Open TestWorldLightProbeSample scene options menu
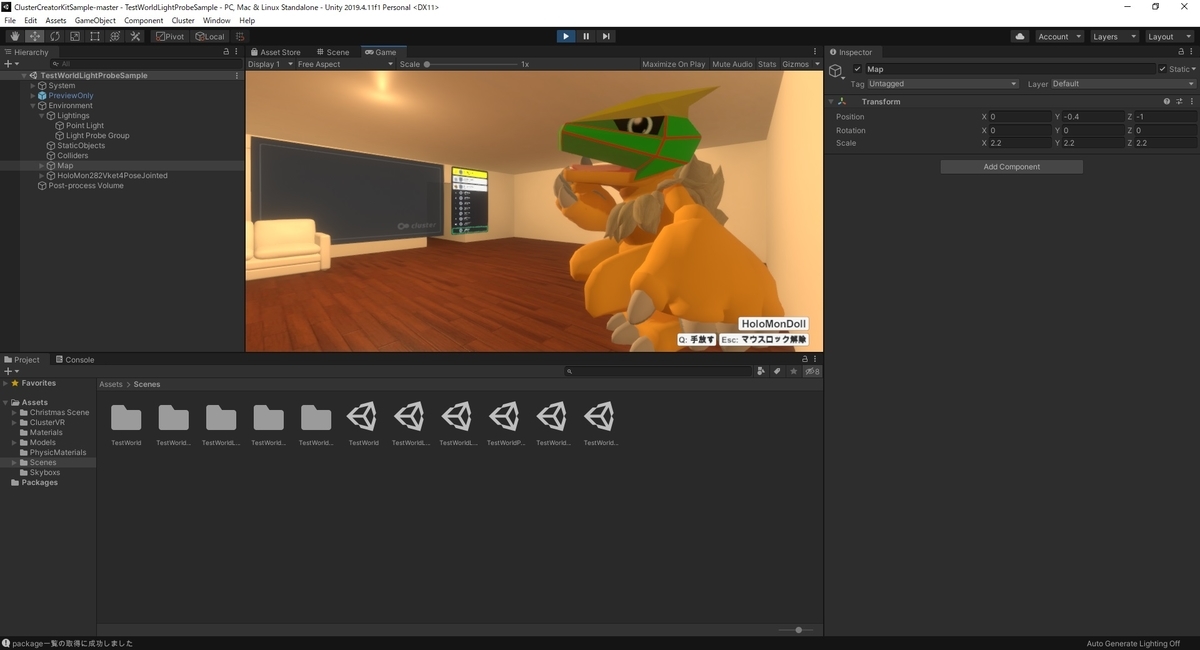This screenshot has width=1200, height=650. [x=237, y=75]
